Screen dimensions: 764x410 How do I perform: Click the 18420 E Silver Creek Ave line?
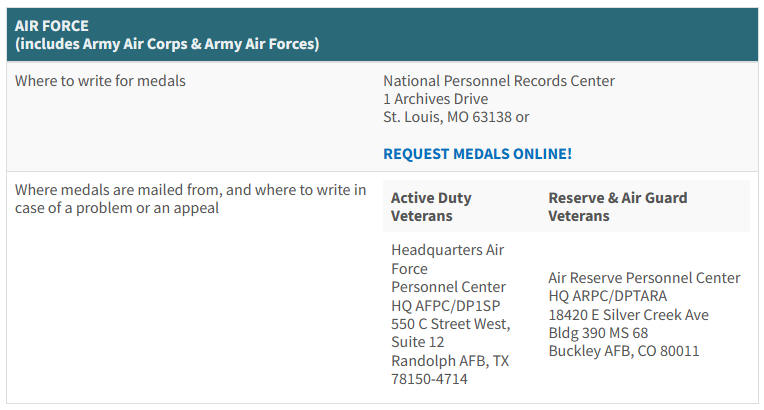[629, 315]
